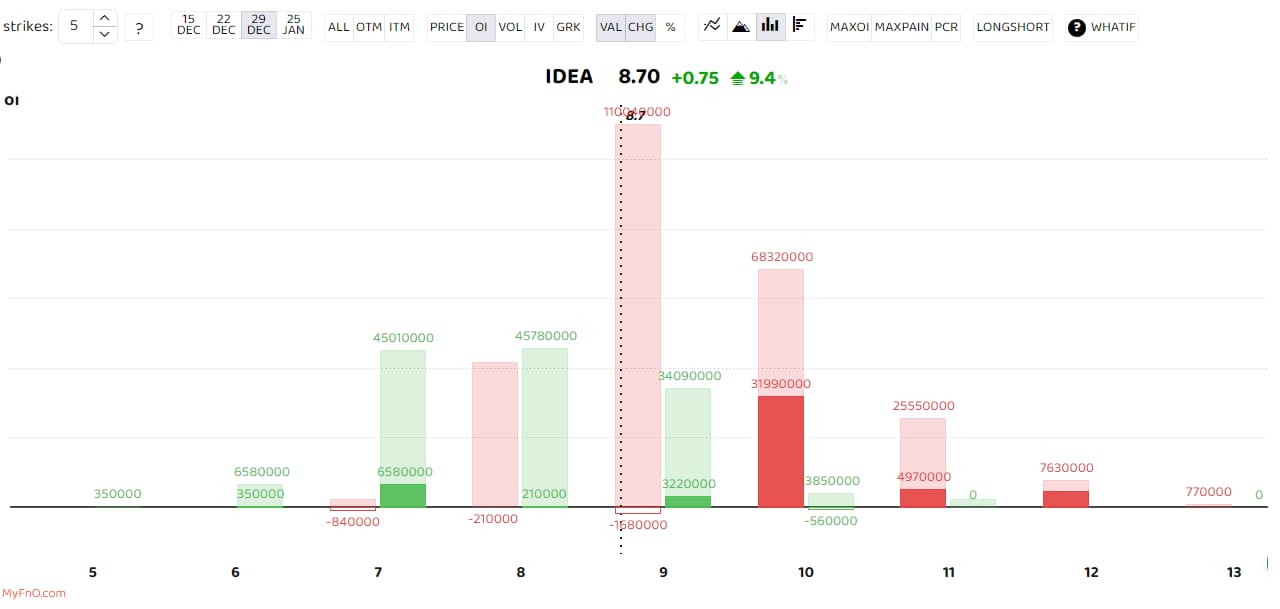The height and width of the screenshot is (609, 1280).
Task: Switch data to IV
Action: point(539,27)
